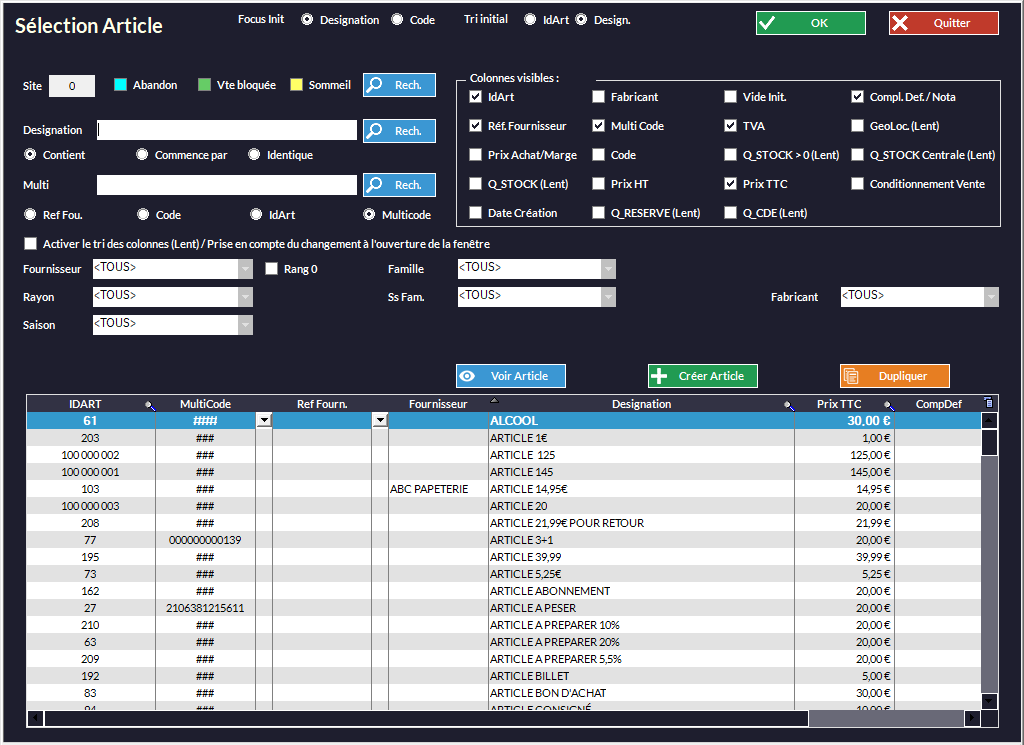Enable the Fabricant column checkbox

click(598, 97)
